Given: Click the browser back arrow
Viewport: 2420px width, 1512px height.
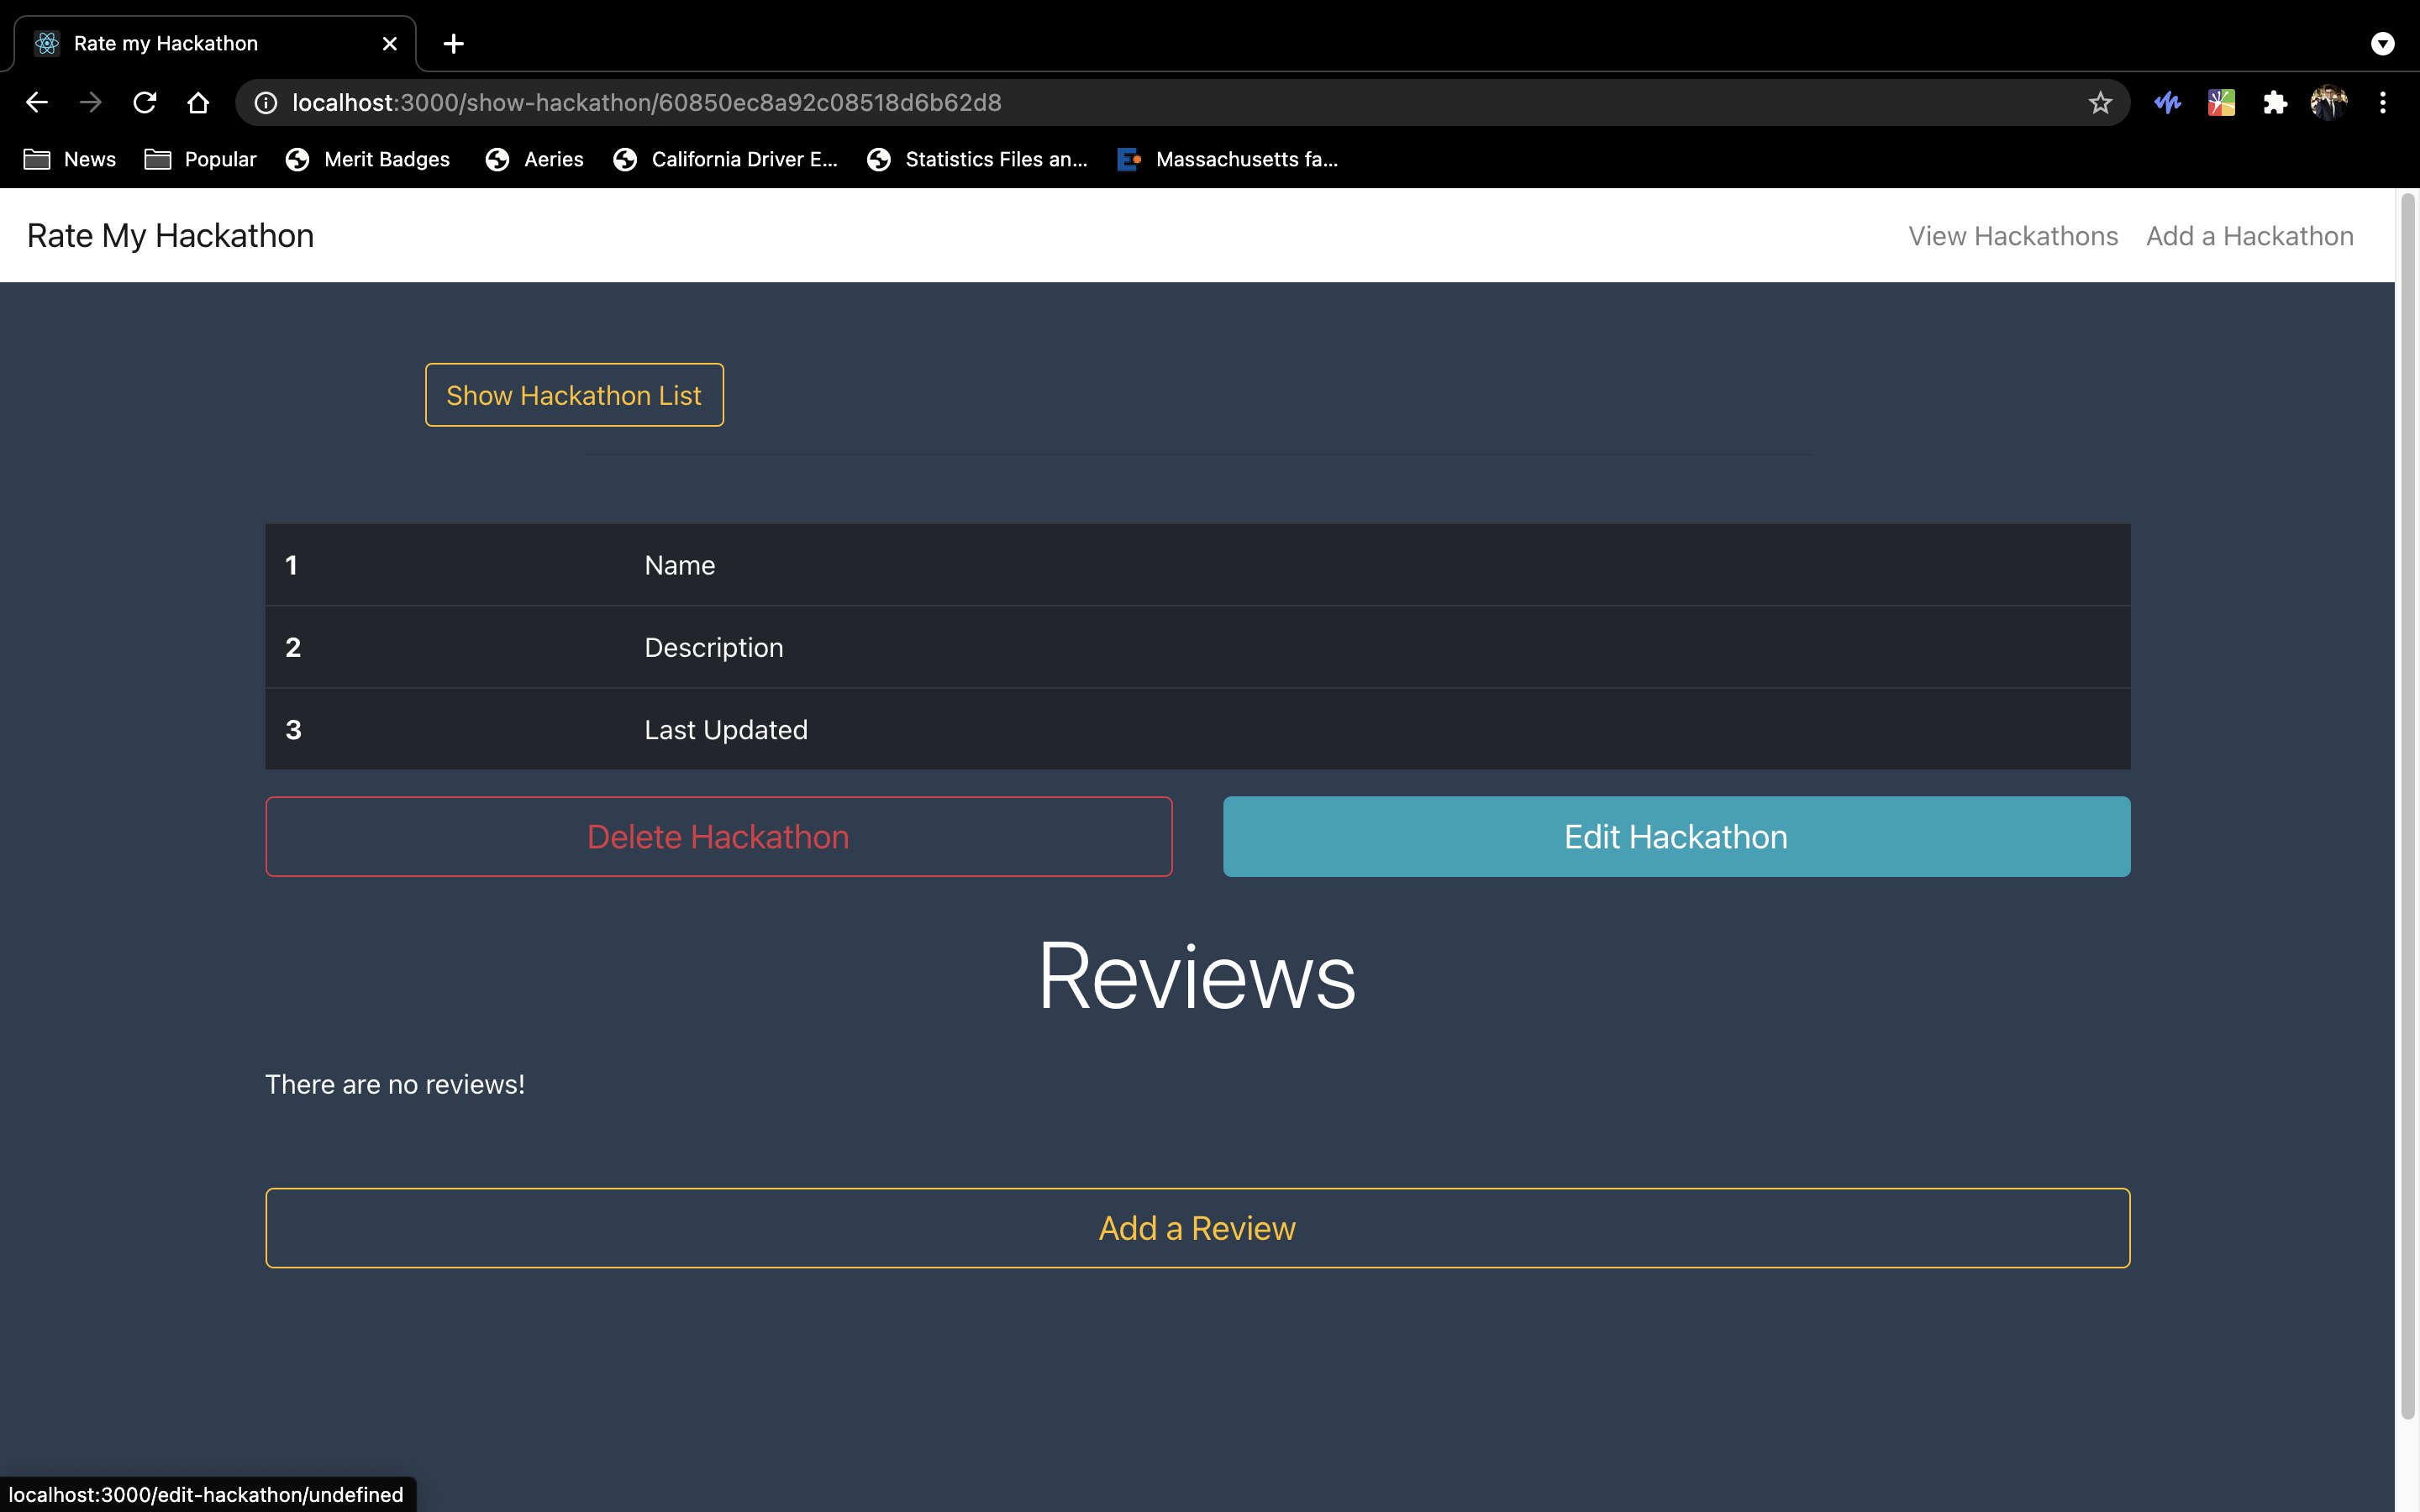Looking at the screenshot, I should (37, 102).
